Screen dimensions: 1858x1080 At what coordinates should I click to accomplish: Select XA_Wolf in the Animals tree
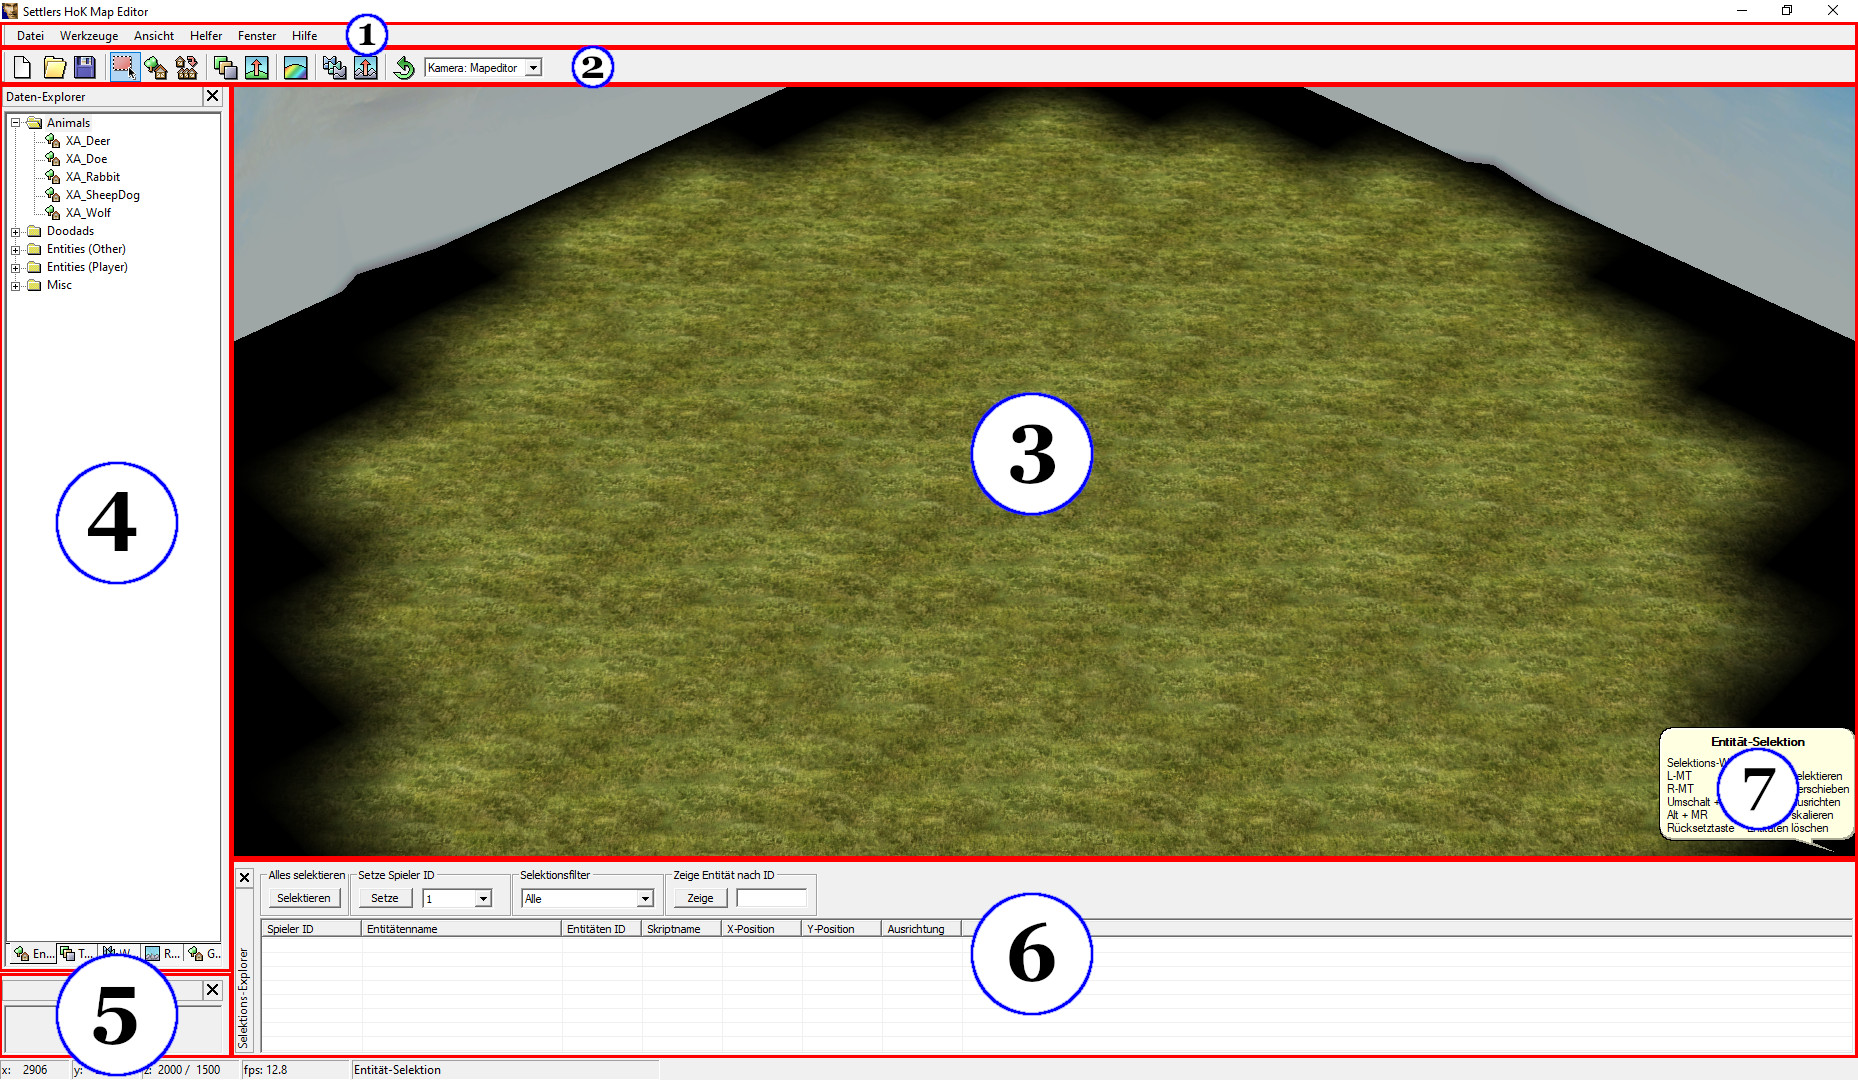pos(88,213)
